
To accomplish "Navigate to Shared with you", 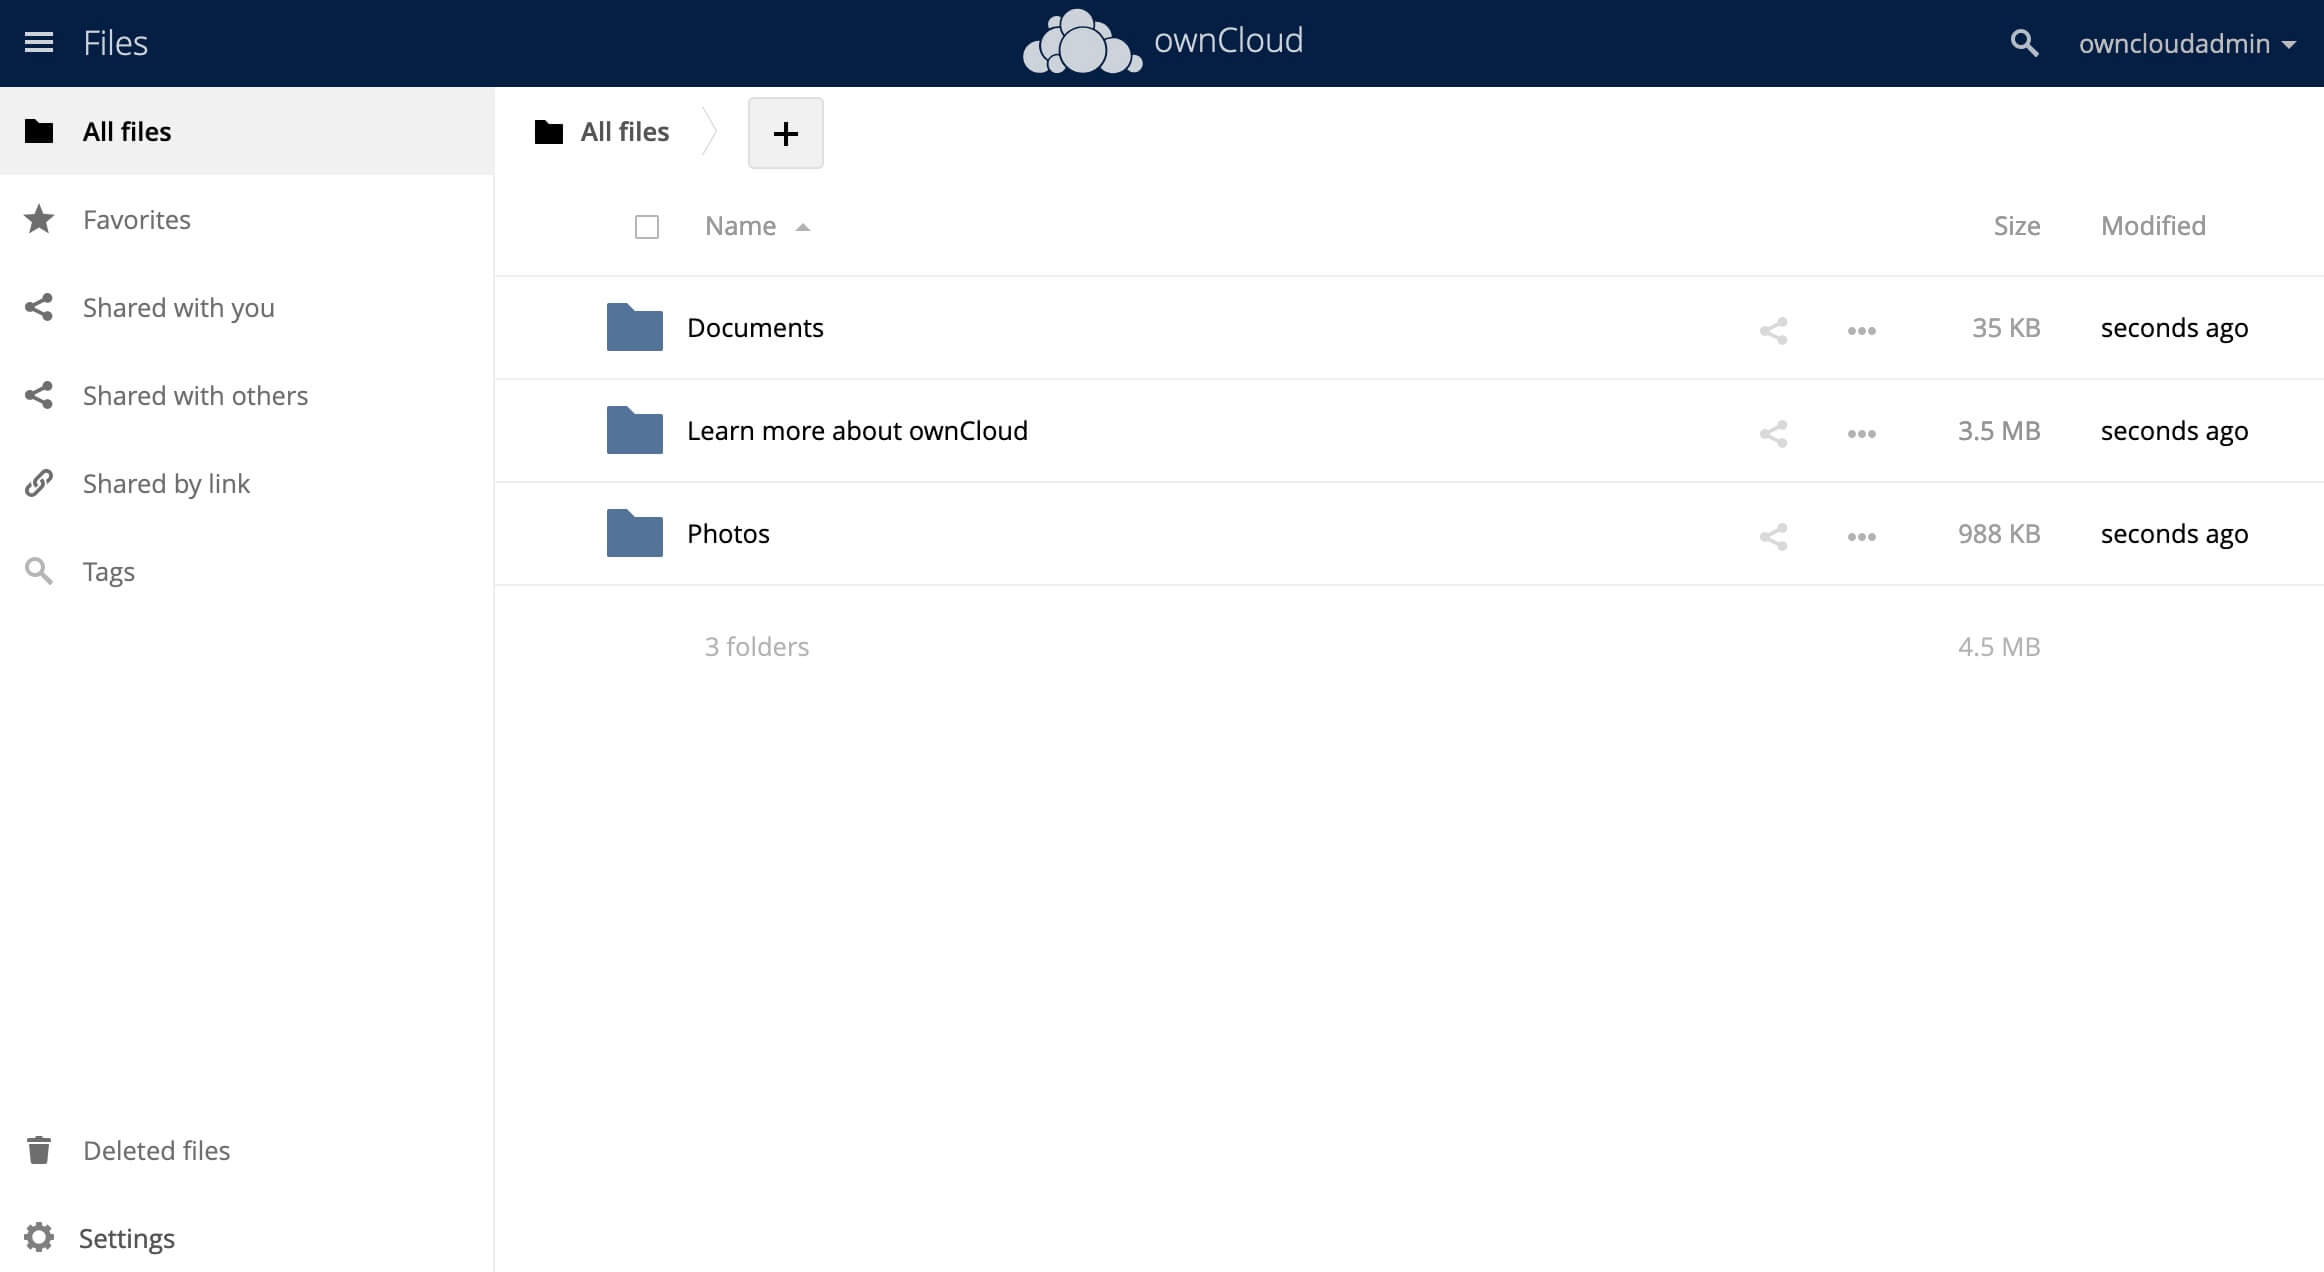I will pyautogui.click(x=179, y=307).
